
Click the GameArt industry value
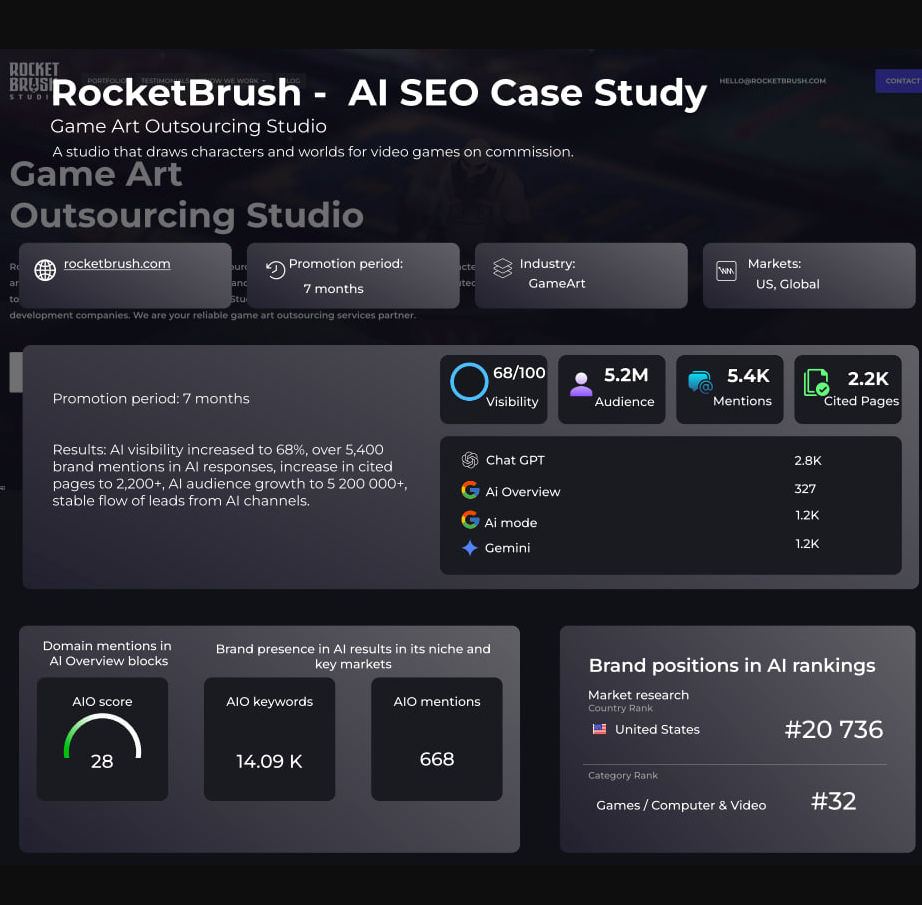pyautogui.click(x=557, y=283)
